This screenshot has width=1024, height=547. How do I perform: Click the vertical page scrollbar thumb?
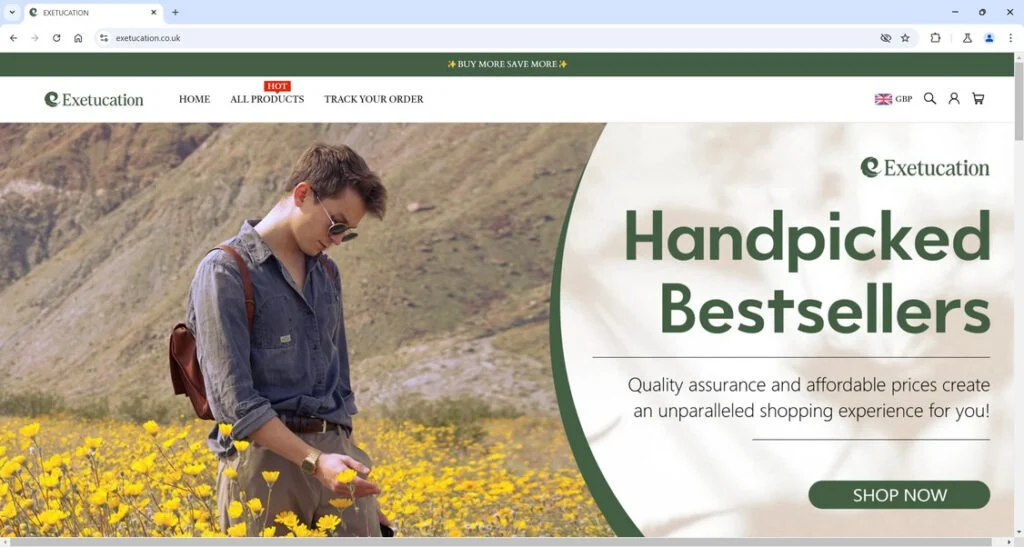pos(1019,100)
